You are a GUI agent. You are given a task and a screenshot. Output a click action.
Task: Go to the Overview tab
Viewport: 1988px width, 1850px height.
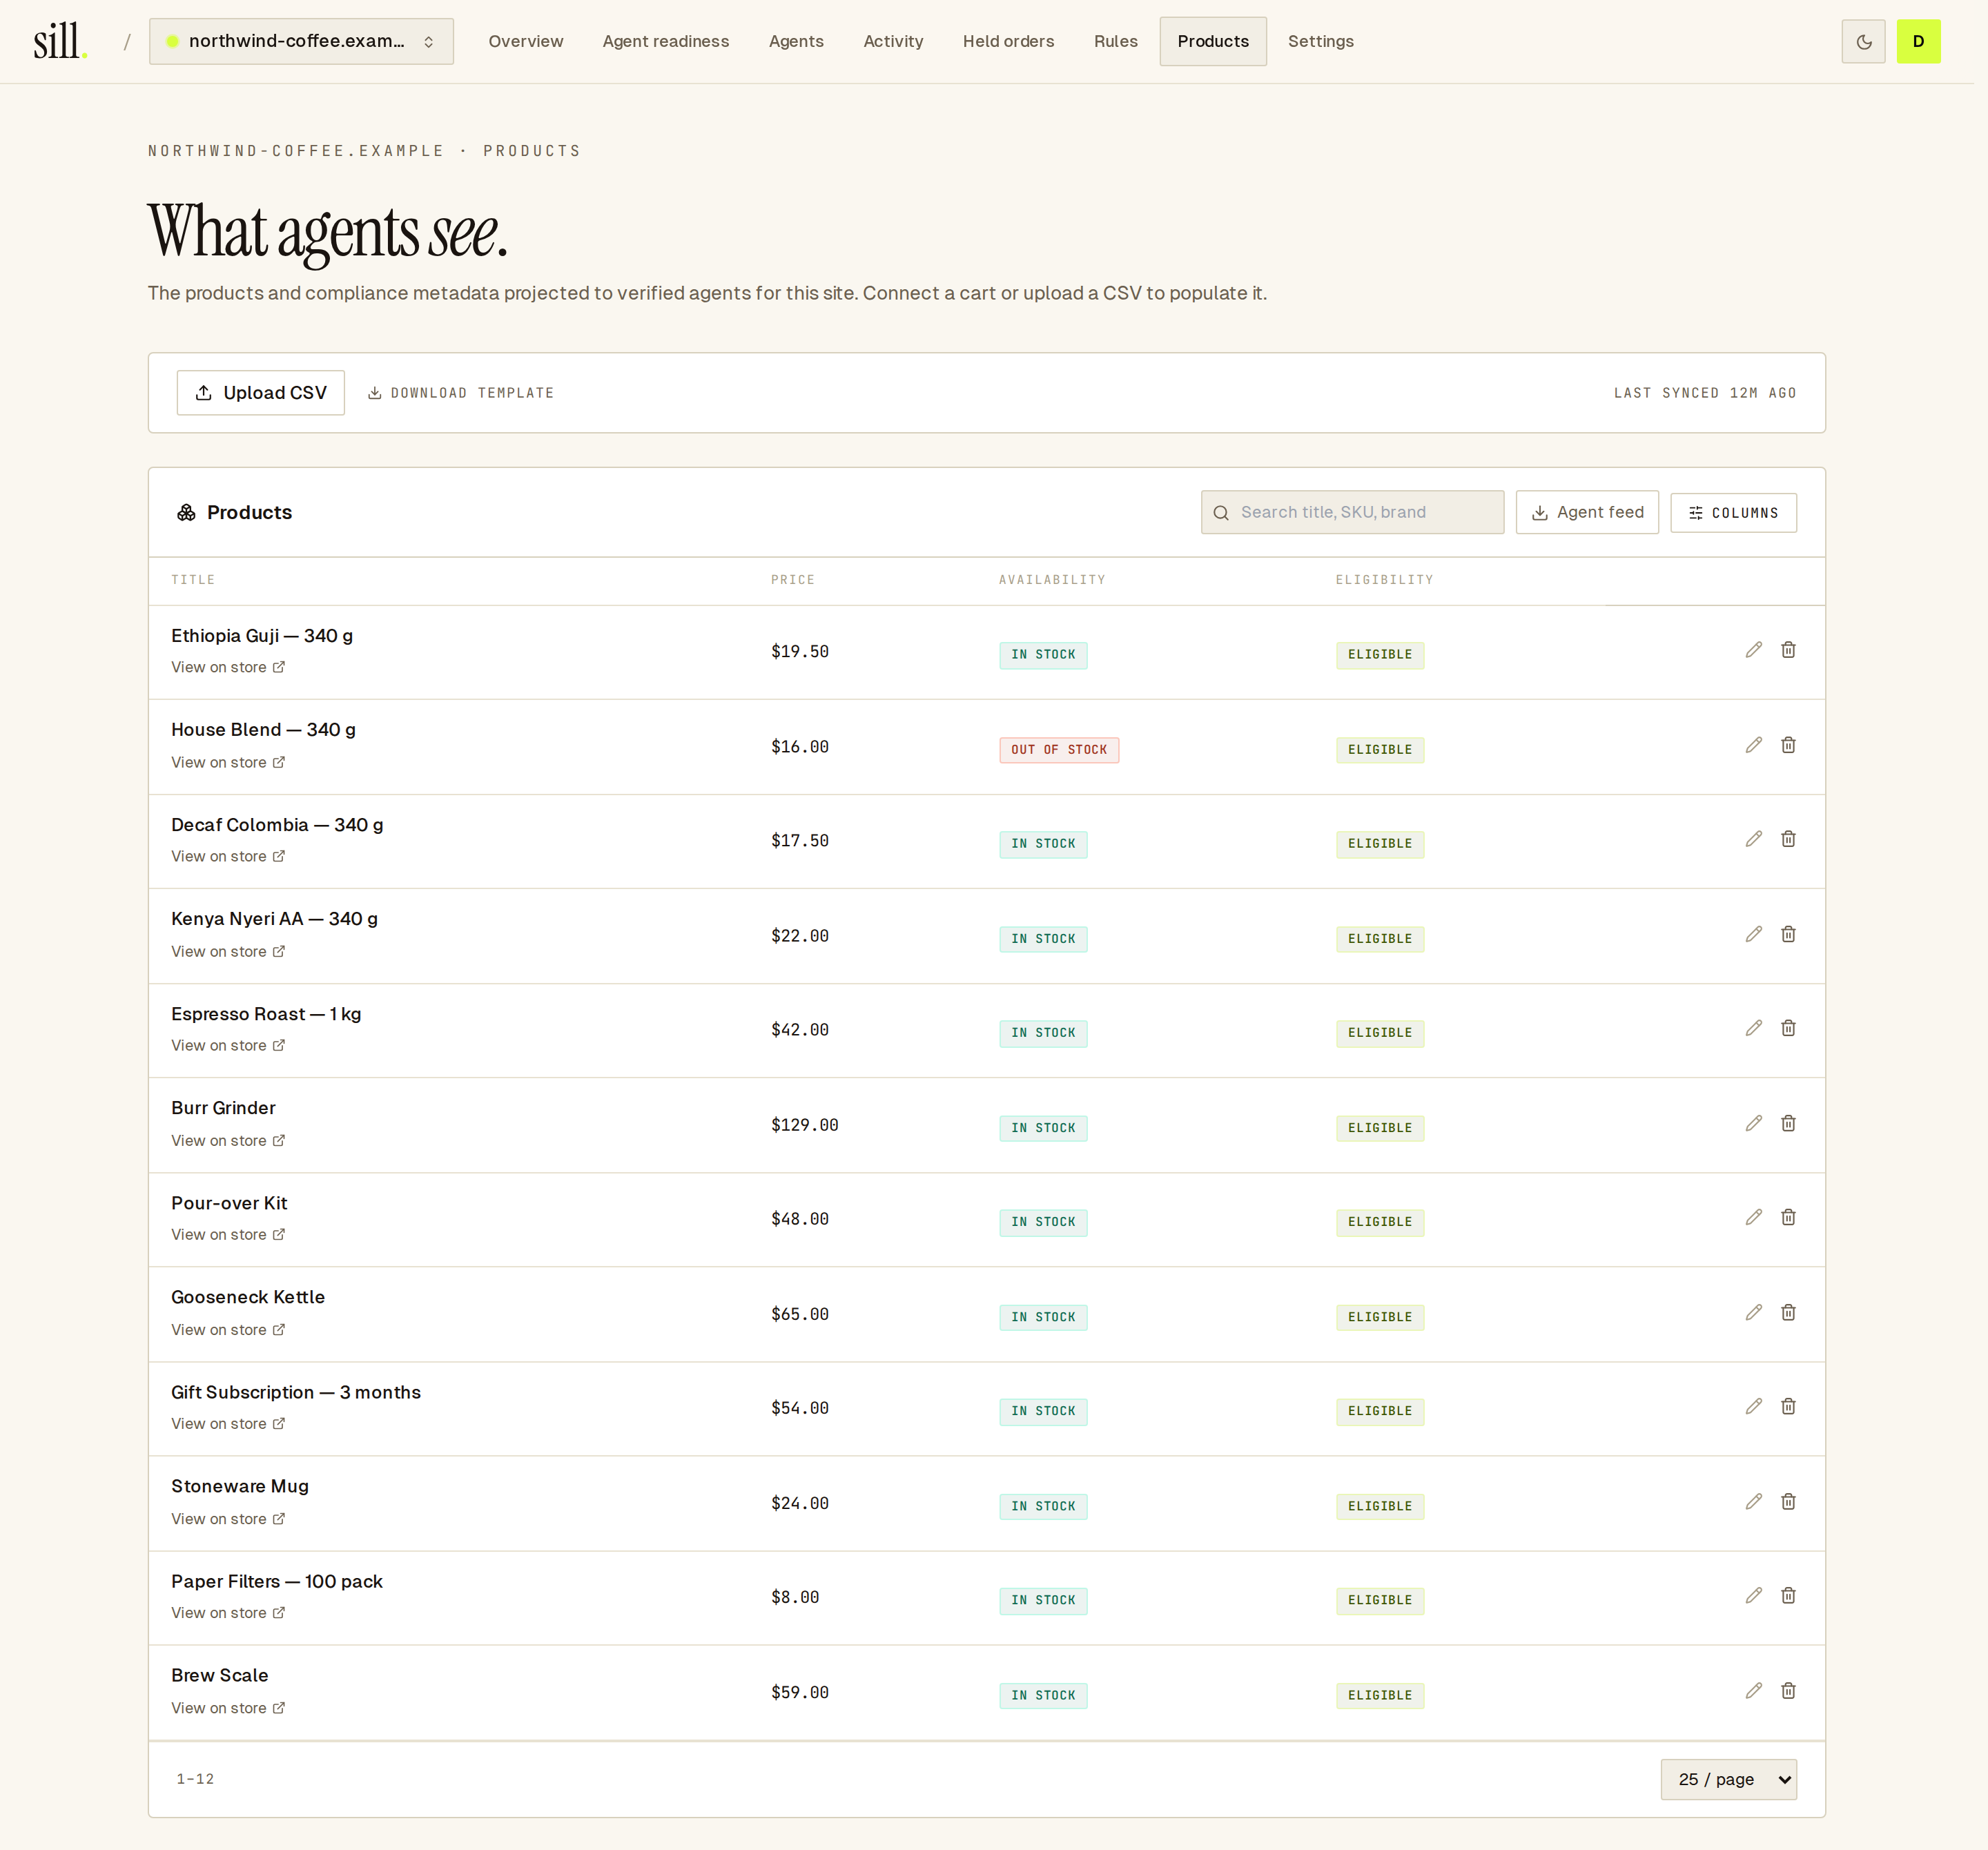coord(526,41)
